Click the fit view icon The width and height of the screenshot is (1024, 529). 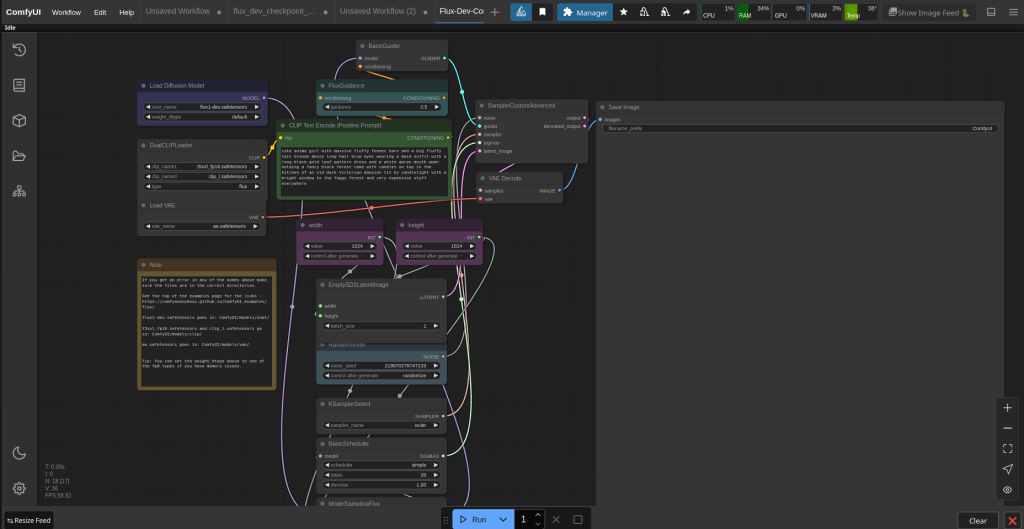[1007, 448]
